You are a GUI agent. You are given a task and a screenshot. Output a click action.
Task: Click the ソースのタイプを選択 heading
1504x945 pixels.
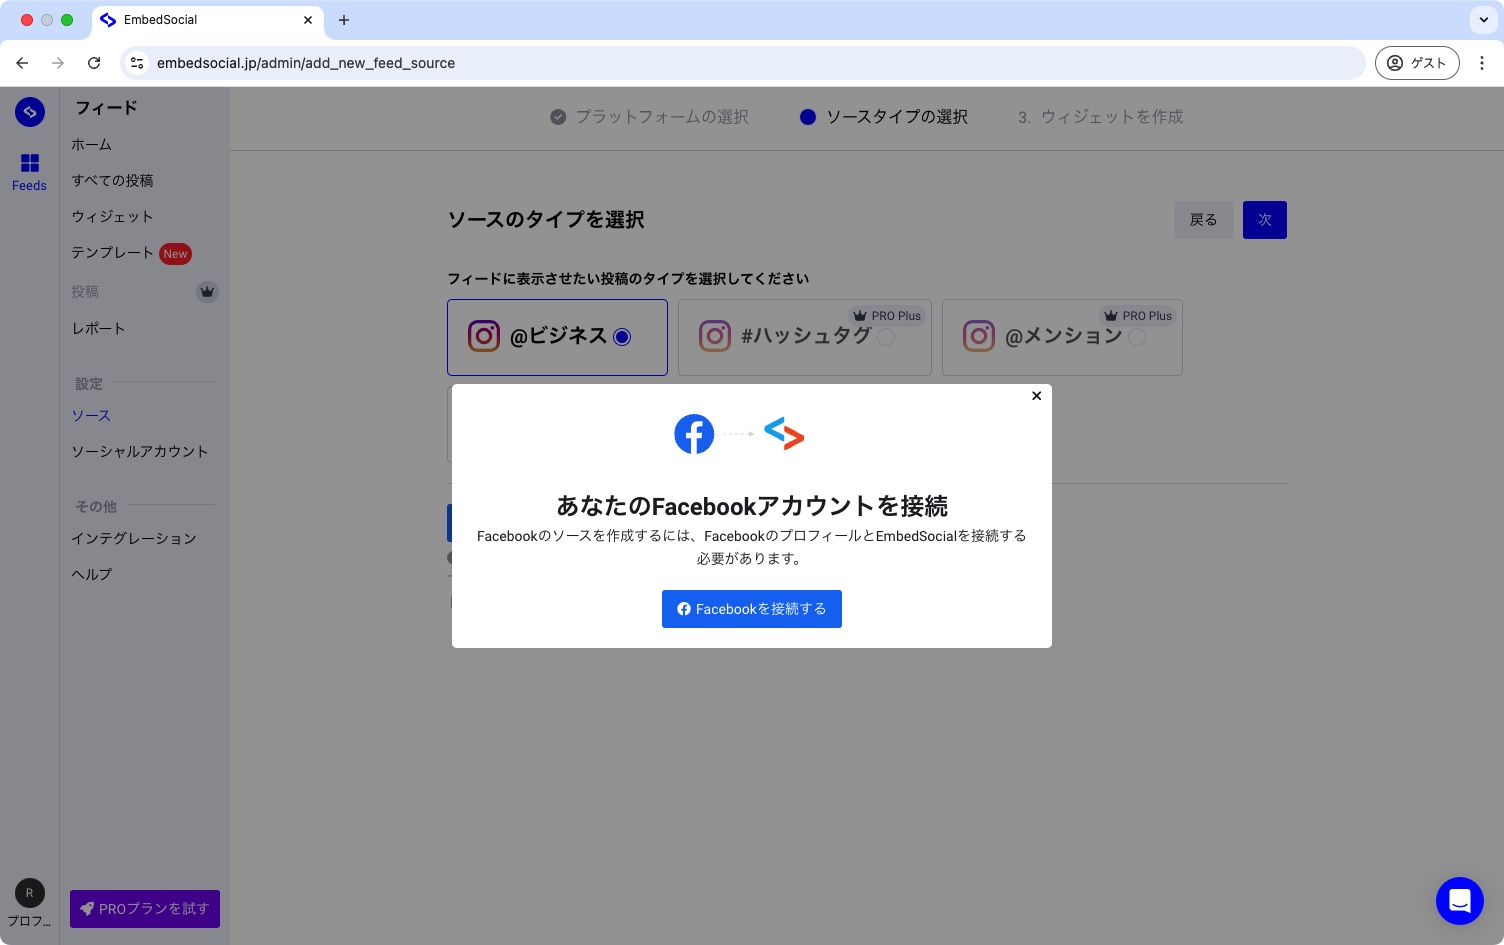(546, 220)
